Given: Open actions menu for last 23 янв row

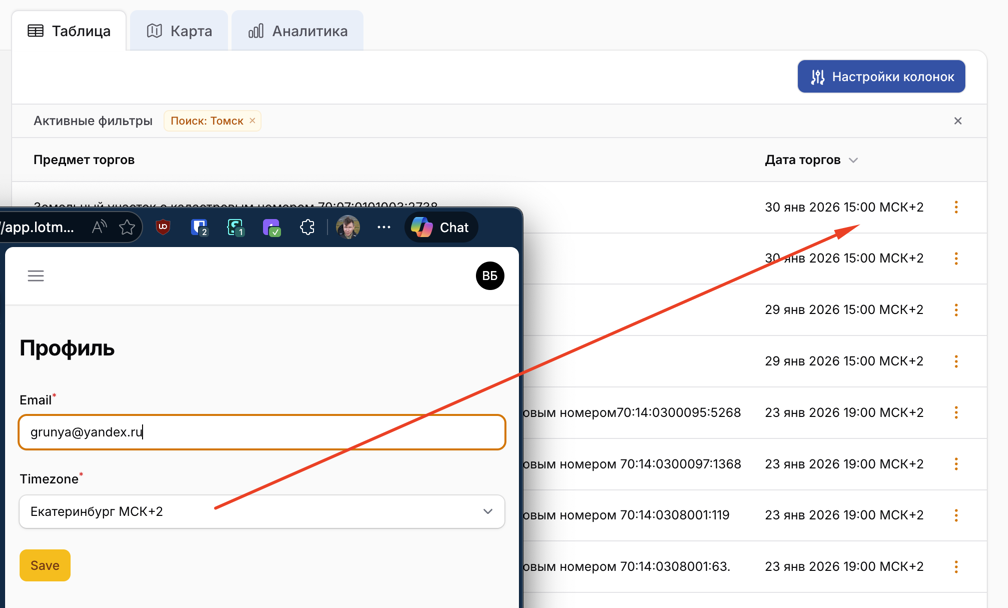Looking at the screenshot, I should tap(956, 566).
